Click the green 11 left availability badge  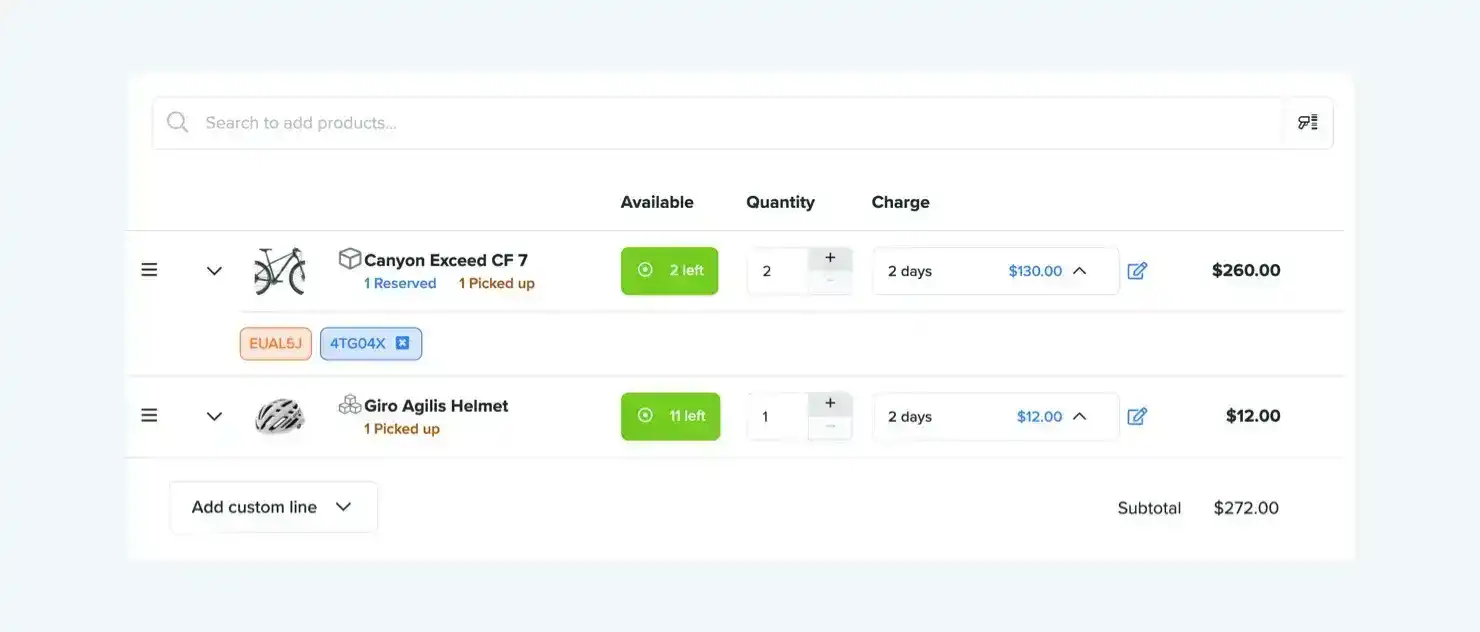click(x=670, y=416)
